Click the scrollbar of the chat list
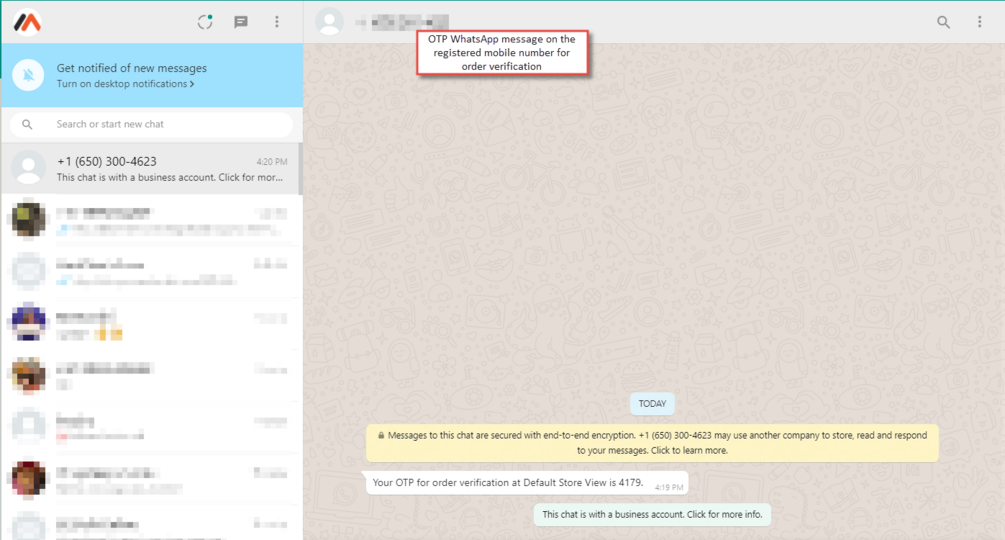The image size is (1005, 540). [x=301, y=169]
